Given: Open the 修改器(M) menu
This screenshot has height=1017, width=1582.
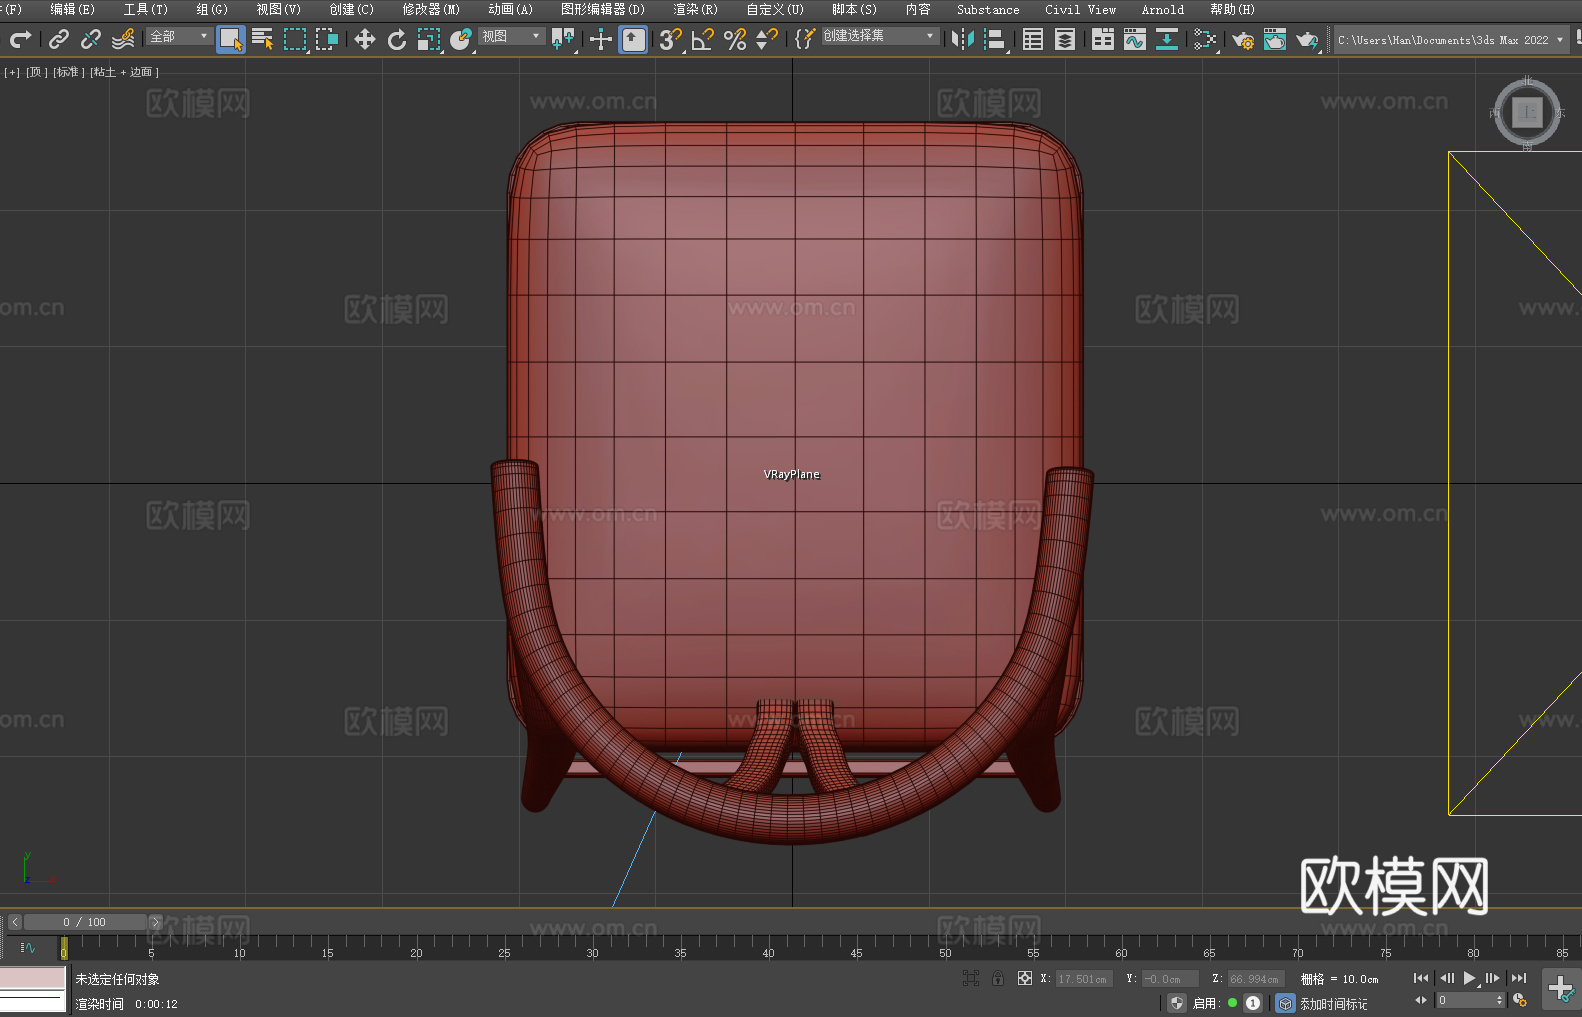Looking at the screenshot, I should point(431,9).
